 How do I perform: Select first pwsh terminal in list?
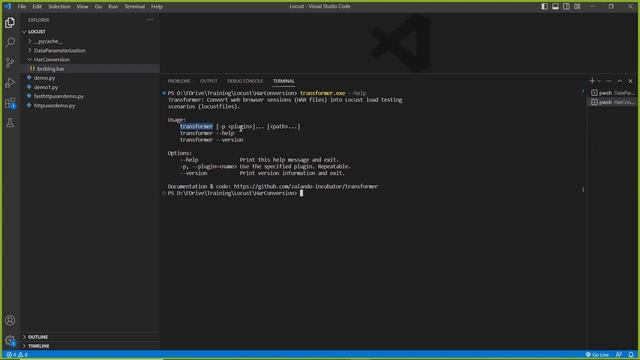(x=613, y=93)
